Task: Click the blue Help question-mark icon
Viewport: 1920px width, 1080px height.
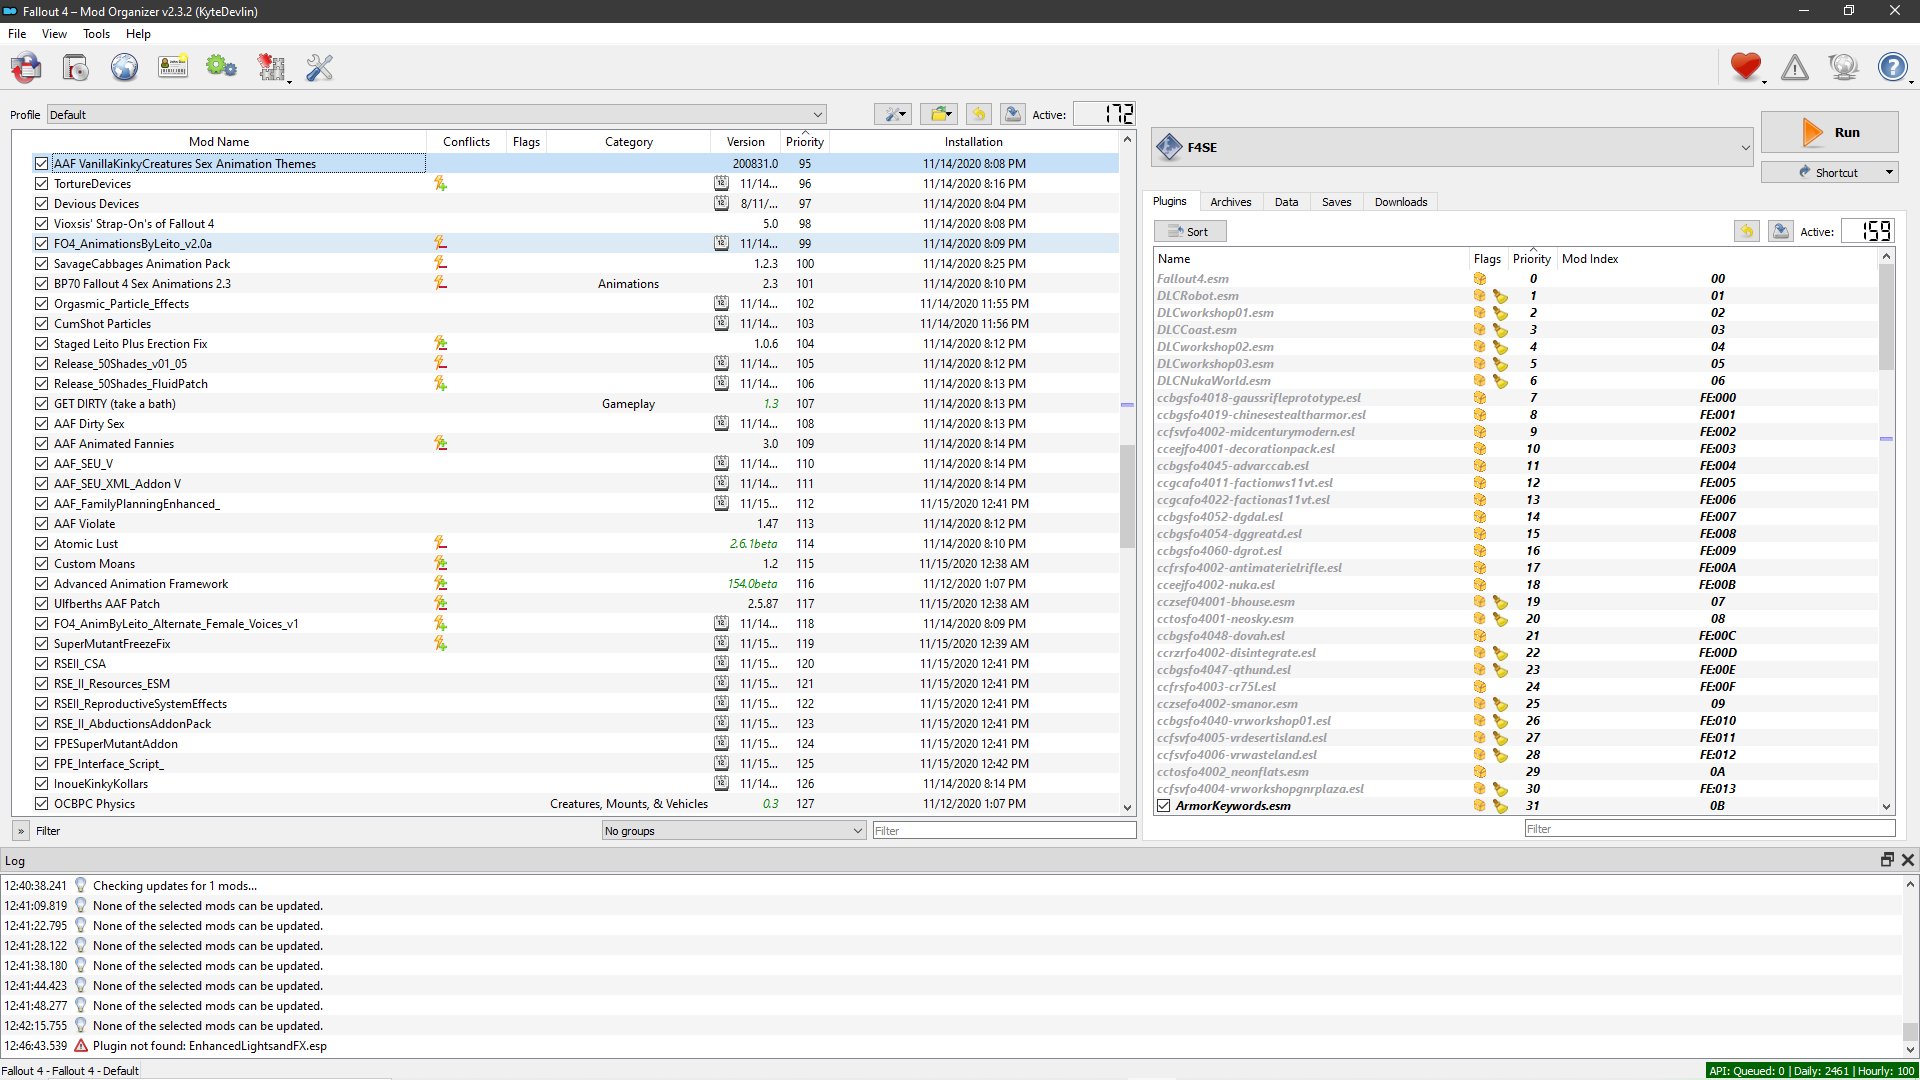Action: tap(1892, 67)
